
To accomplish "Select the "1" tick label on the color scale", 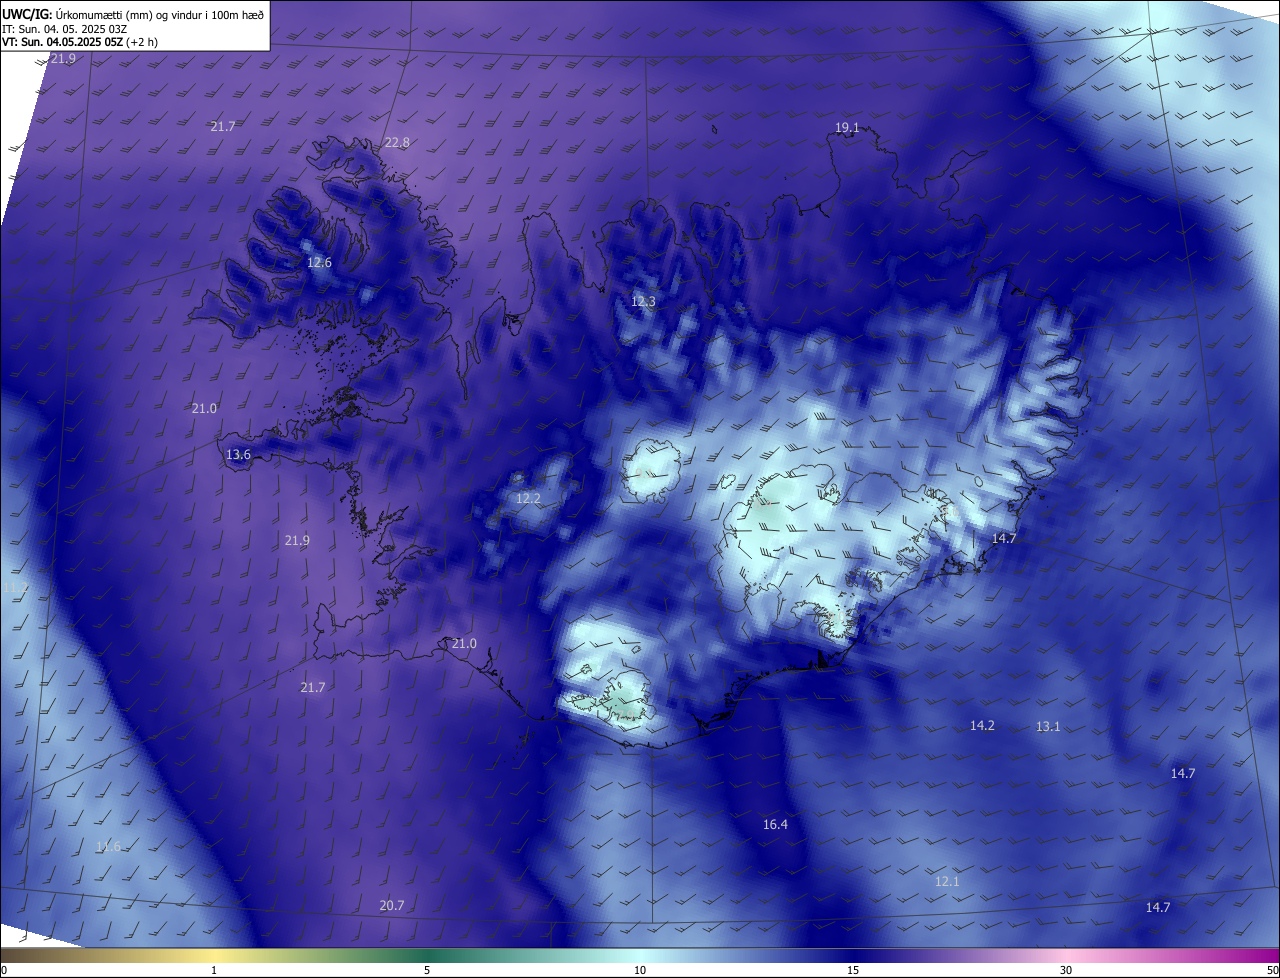I will (214, 970).
